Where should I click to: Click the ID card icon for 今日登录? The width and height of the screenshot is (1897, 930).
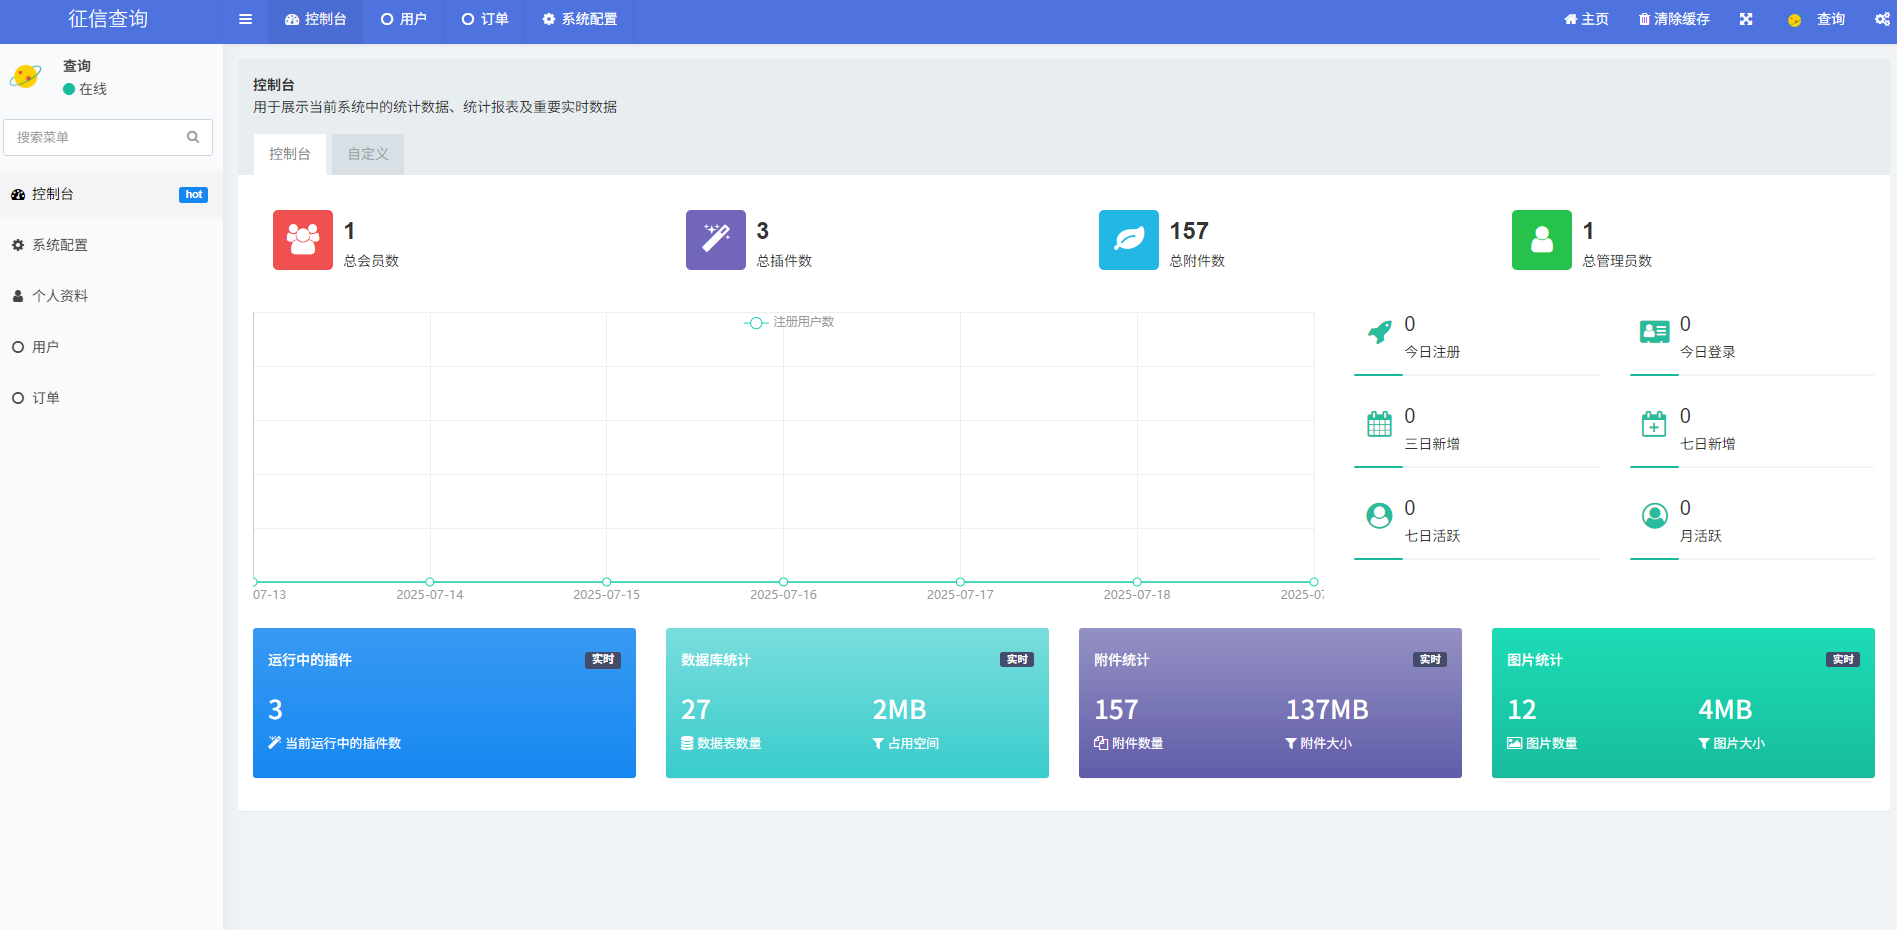(x=1654, y=332)
